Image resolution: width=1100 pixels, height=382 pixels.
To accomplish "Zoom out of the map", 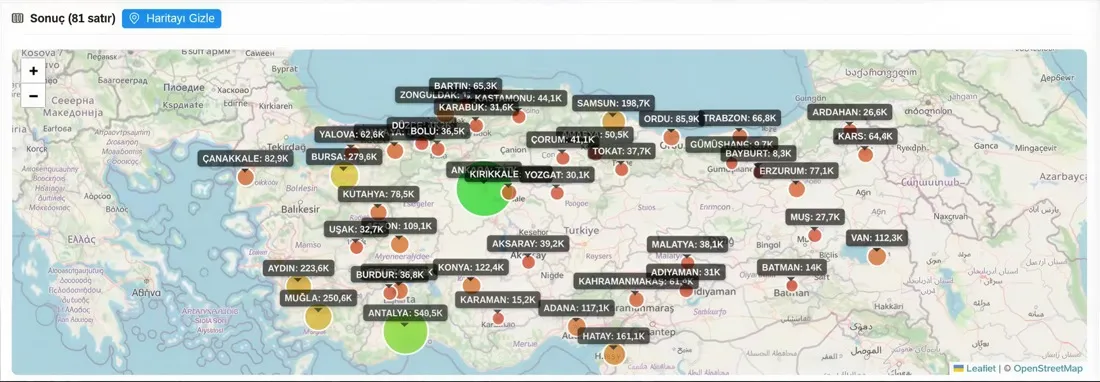I will click(x=33, y=95).
